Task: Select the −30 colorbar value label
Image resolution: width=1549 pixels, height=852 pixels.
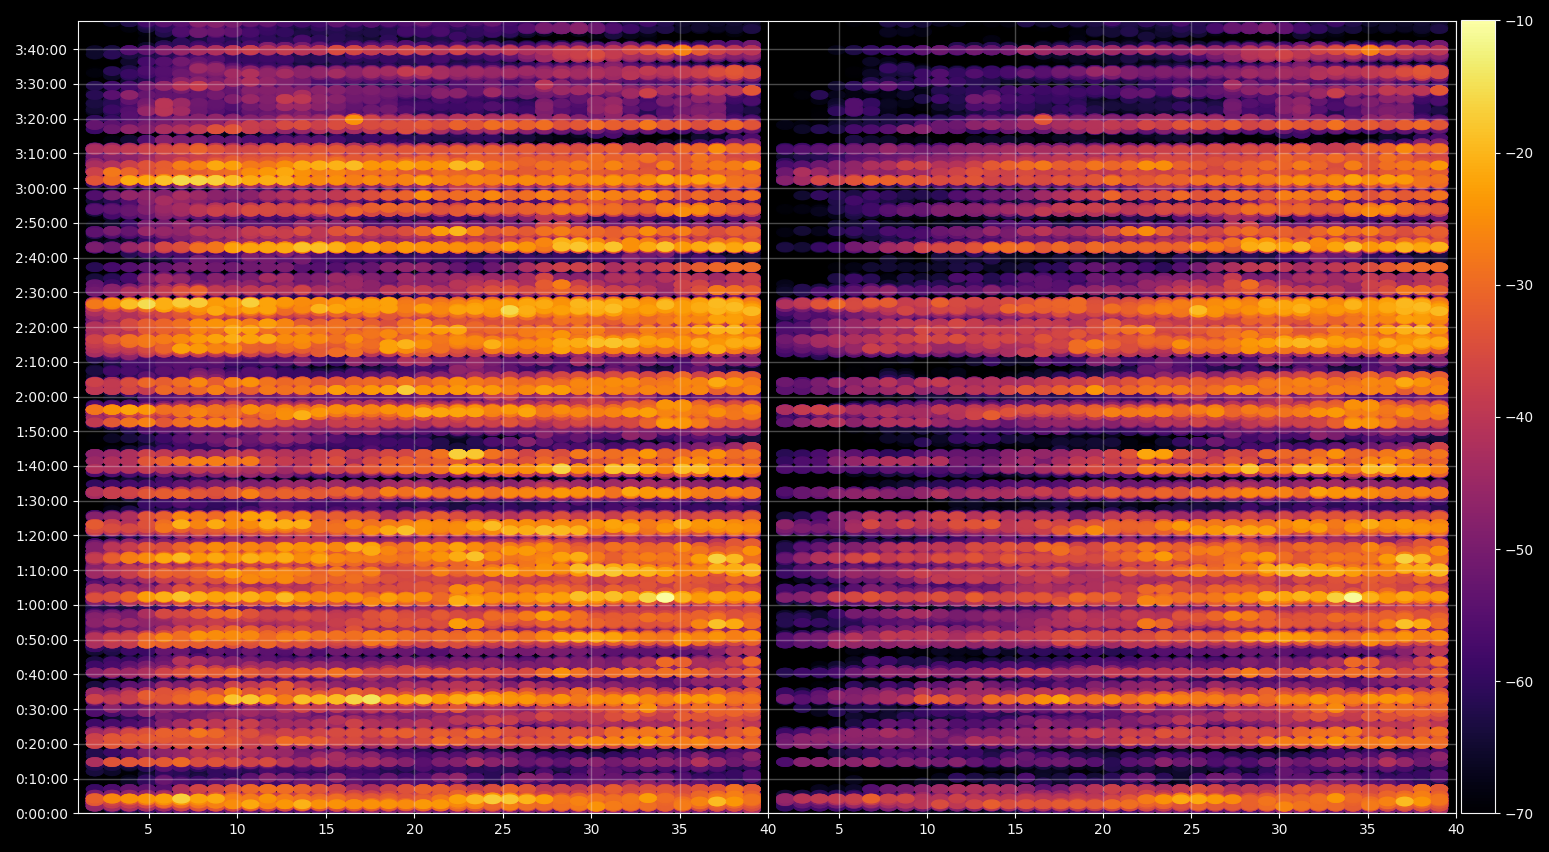Action: click(x=1519, y=285)
